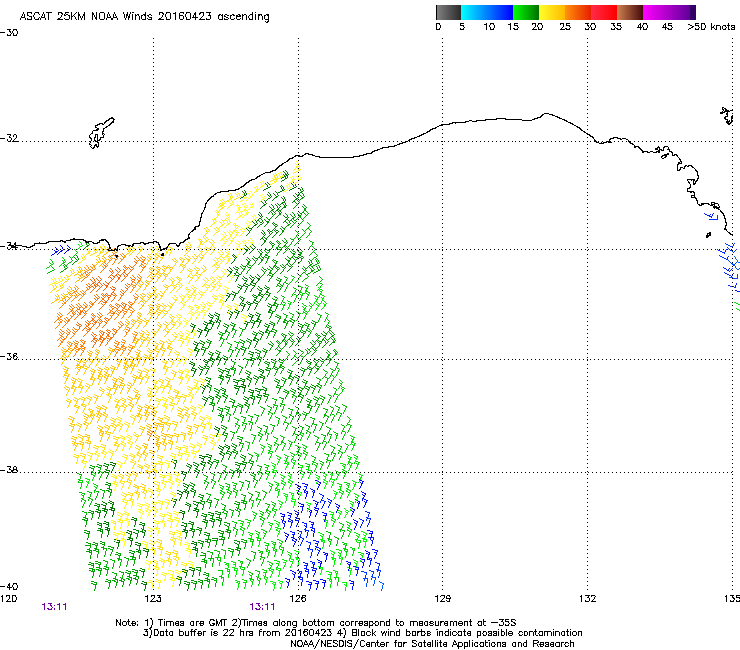Click the yellow 20-25 knots color segment
The image size is (740, 650).
(552, 12)
